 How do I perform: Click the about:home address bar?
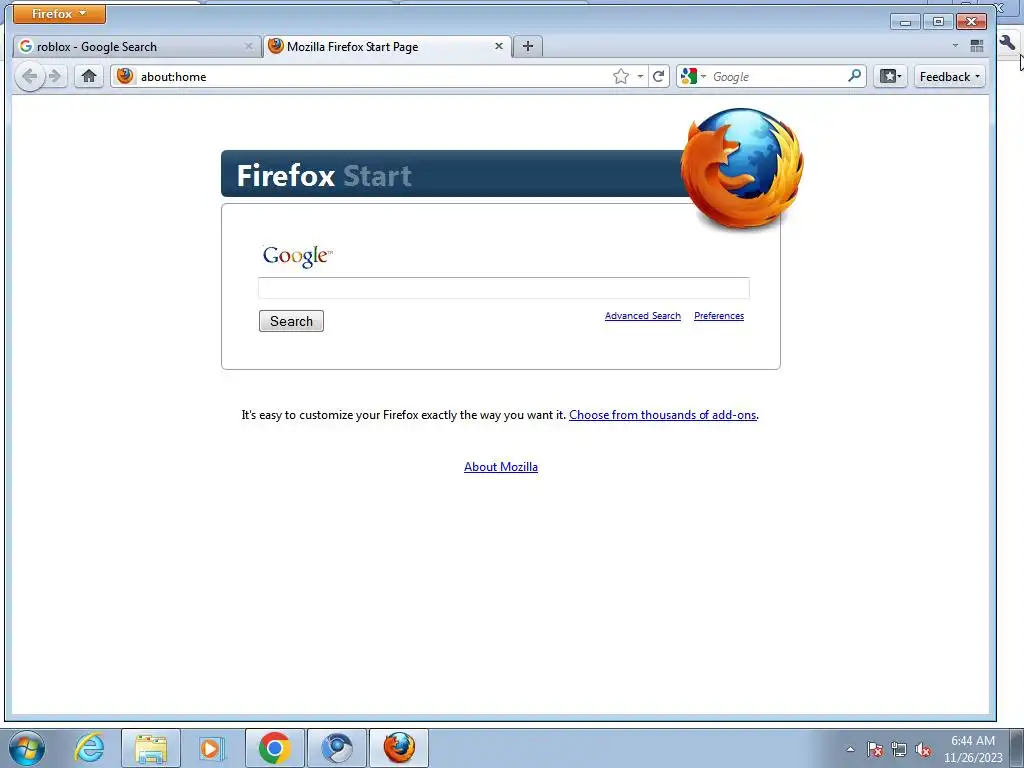pyautogui.click(x=372, y=76)
